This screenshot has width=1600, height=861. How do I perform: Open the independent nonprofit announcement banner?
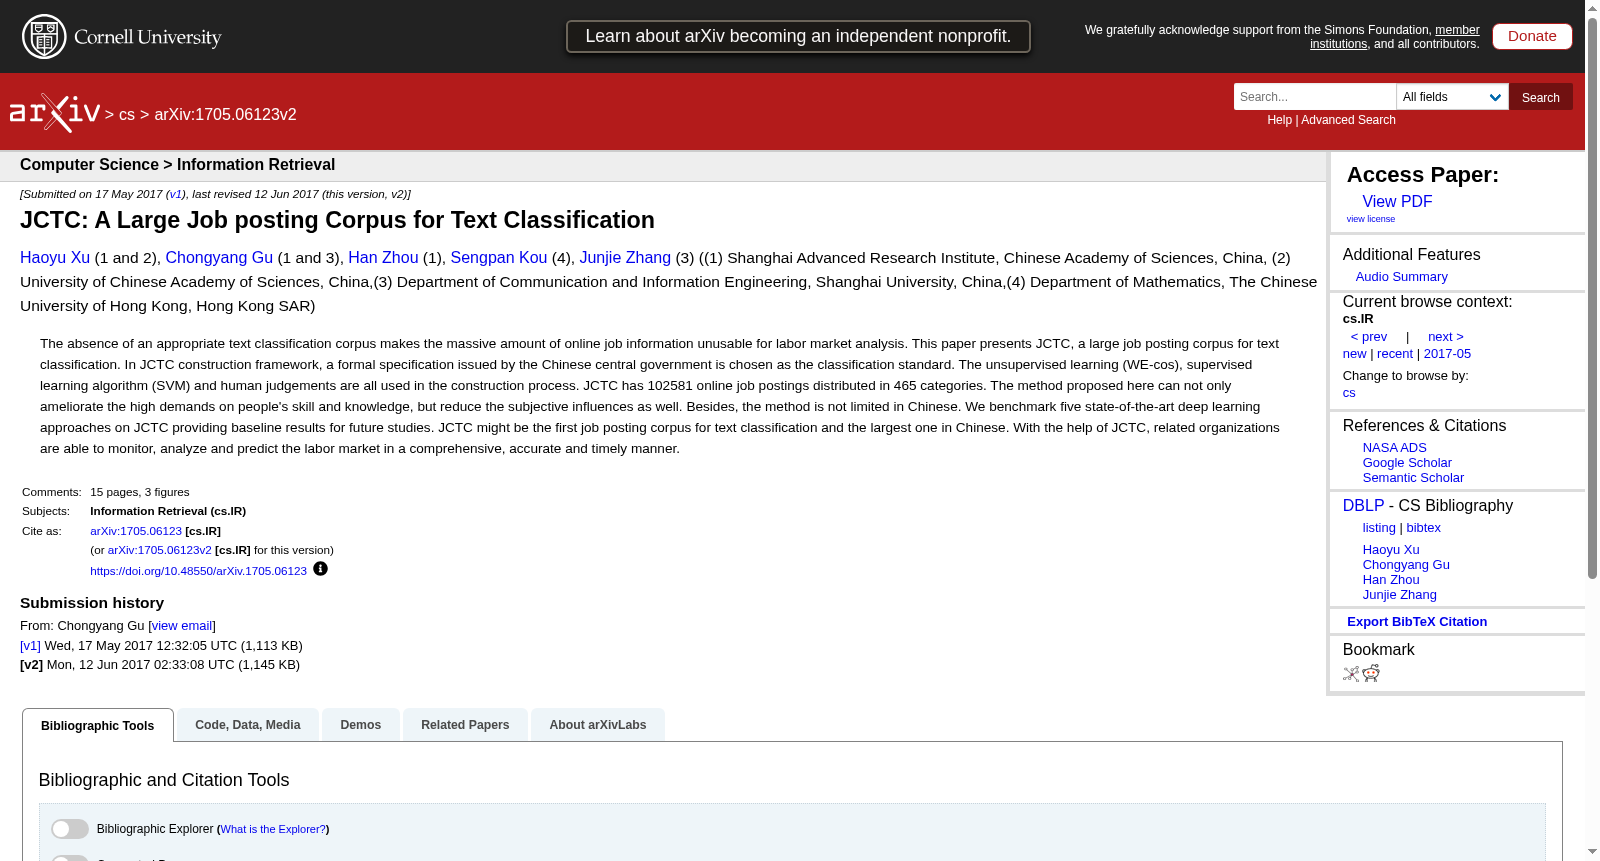[x=798, y=36]
